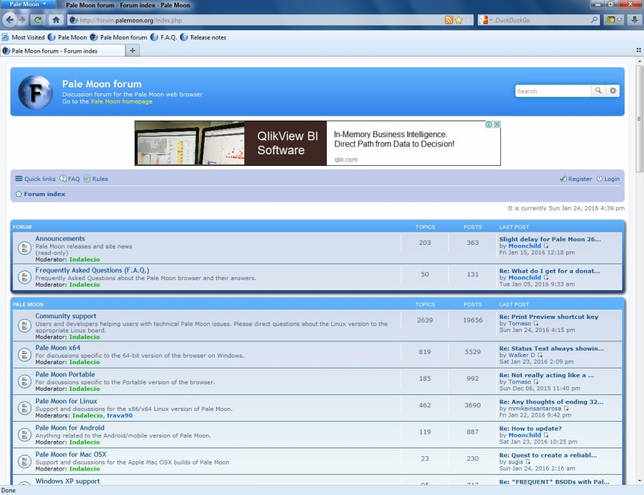Click the F.A.Q. forum status icon
This screenshot has width=644, height=495.
click(x=24, y=277)
